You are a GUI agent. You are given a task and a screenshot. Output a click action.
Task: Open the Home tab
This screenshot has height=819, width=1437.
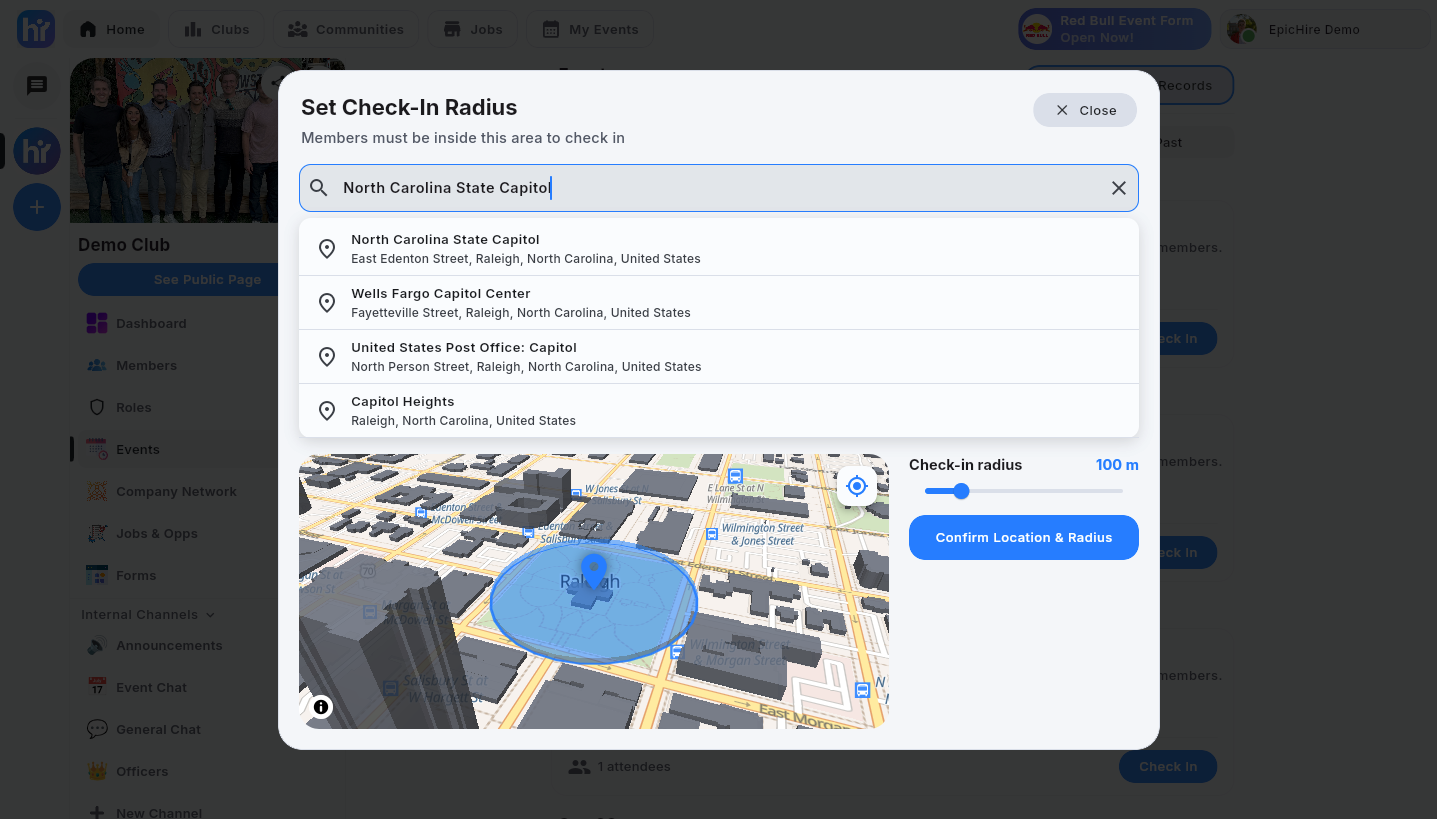pos(112,29)
